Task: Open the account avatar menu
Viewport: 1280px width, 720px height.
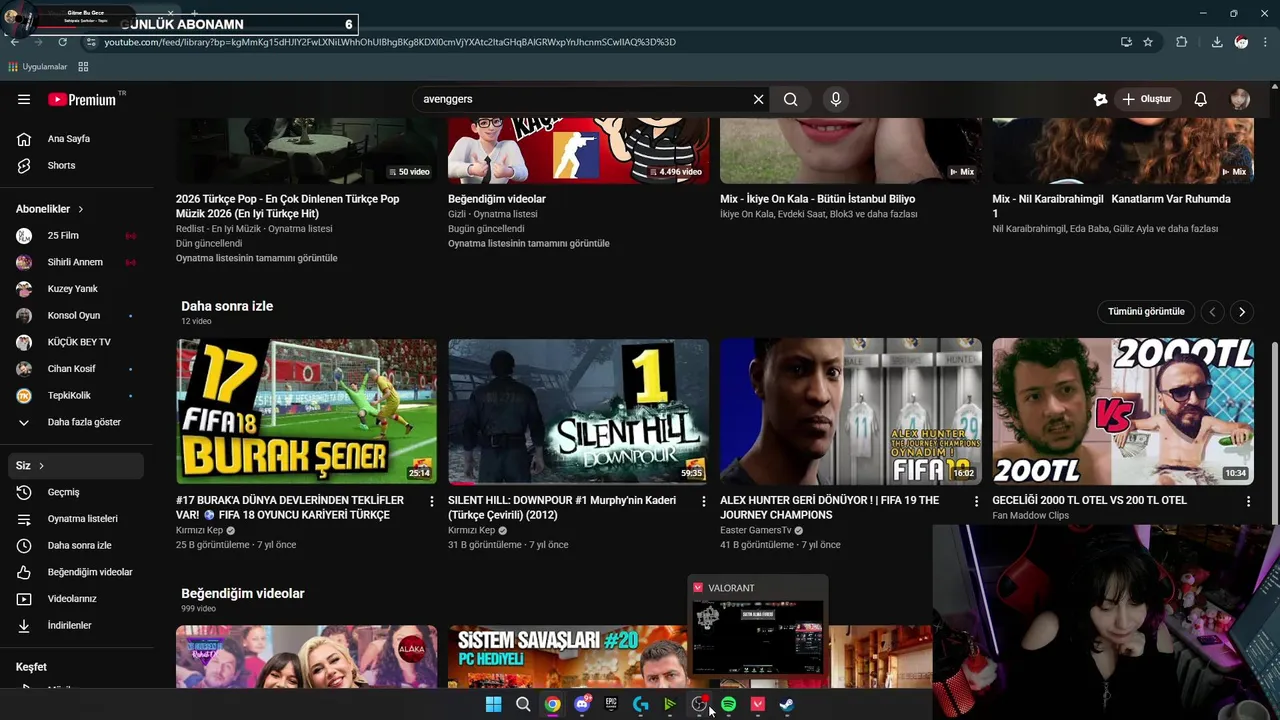Action: 1240,99
